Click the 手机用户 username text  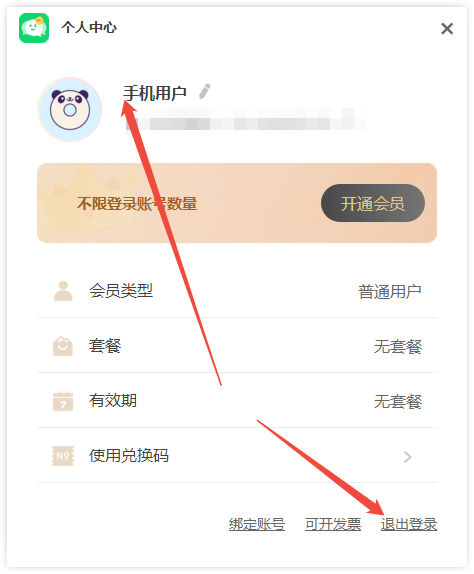[155, 93]
